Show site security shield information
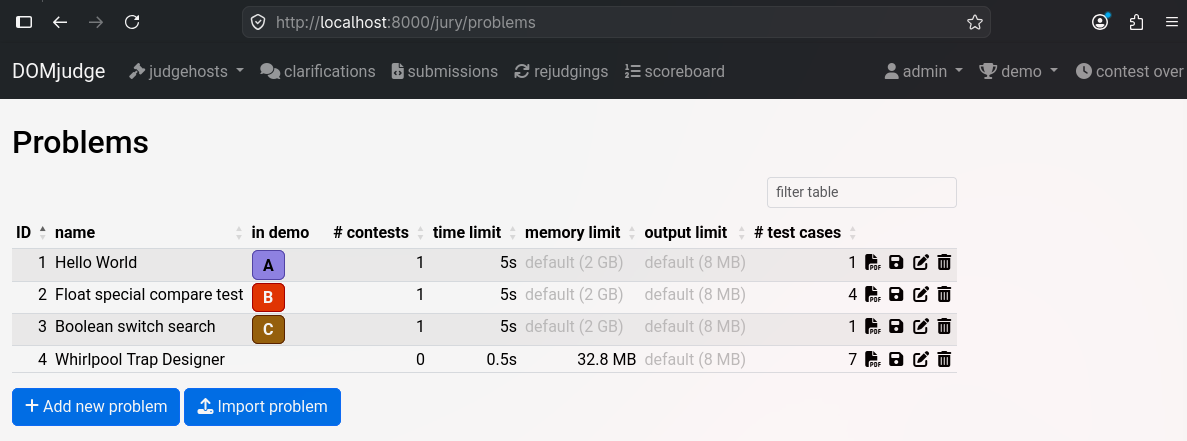Viewport: 1187px width, 441px height. [258, 23]
